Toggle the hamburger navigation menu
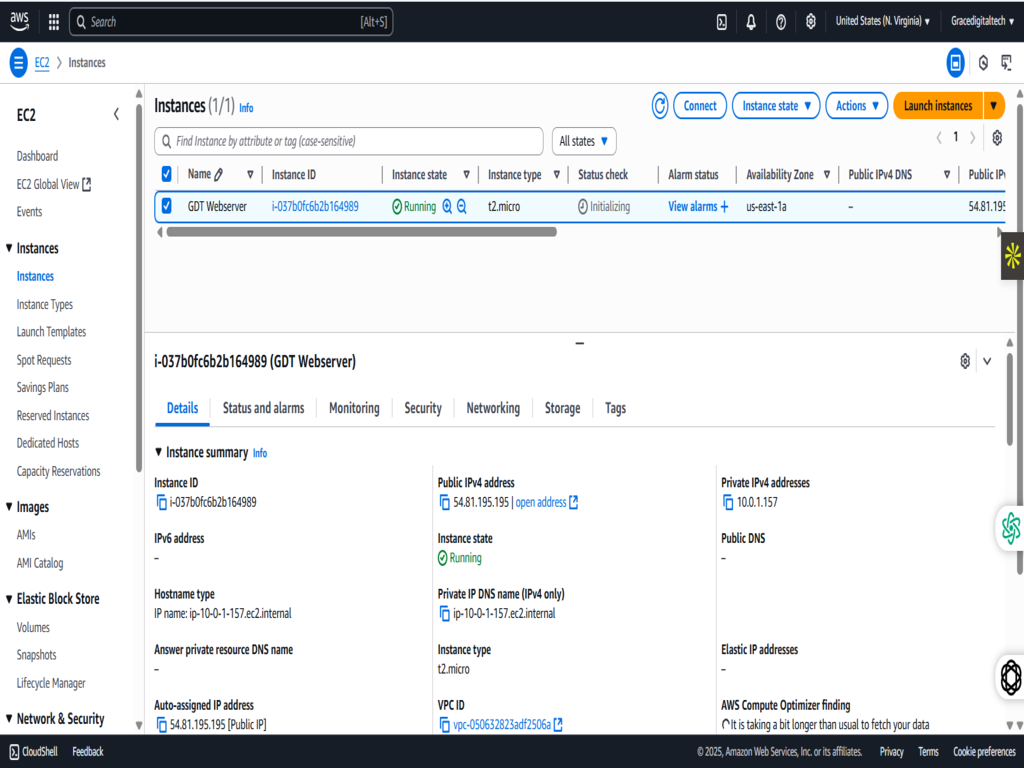This screenshot has width=1024, height=768. 18,63
